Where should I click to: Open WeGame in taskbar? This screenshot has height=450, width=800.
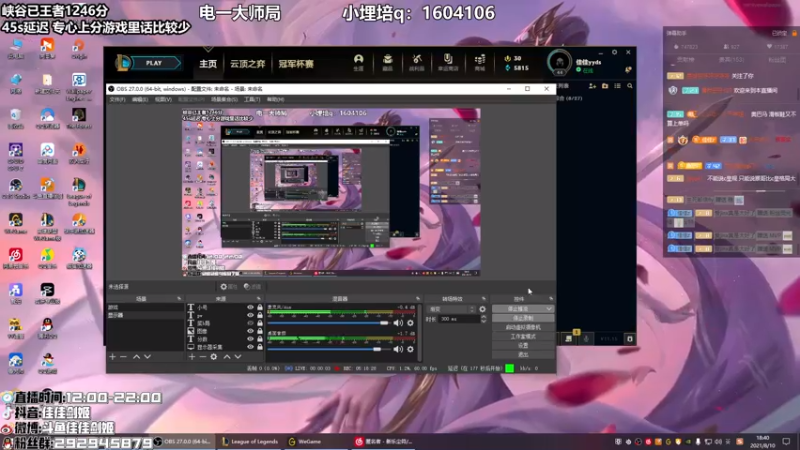[x=305, y=441]
